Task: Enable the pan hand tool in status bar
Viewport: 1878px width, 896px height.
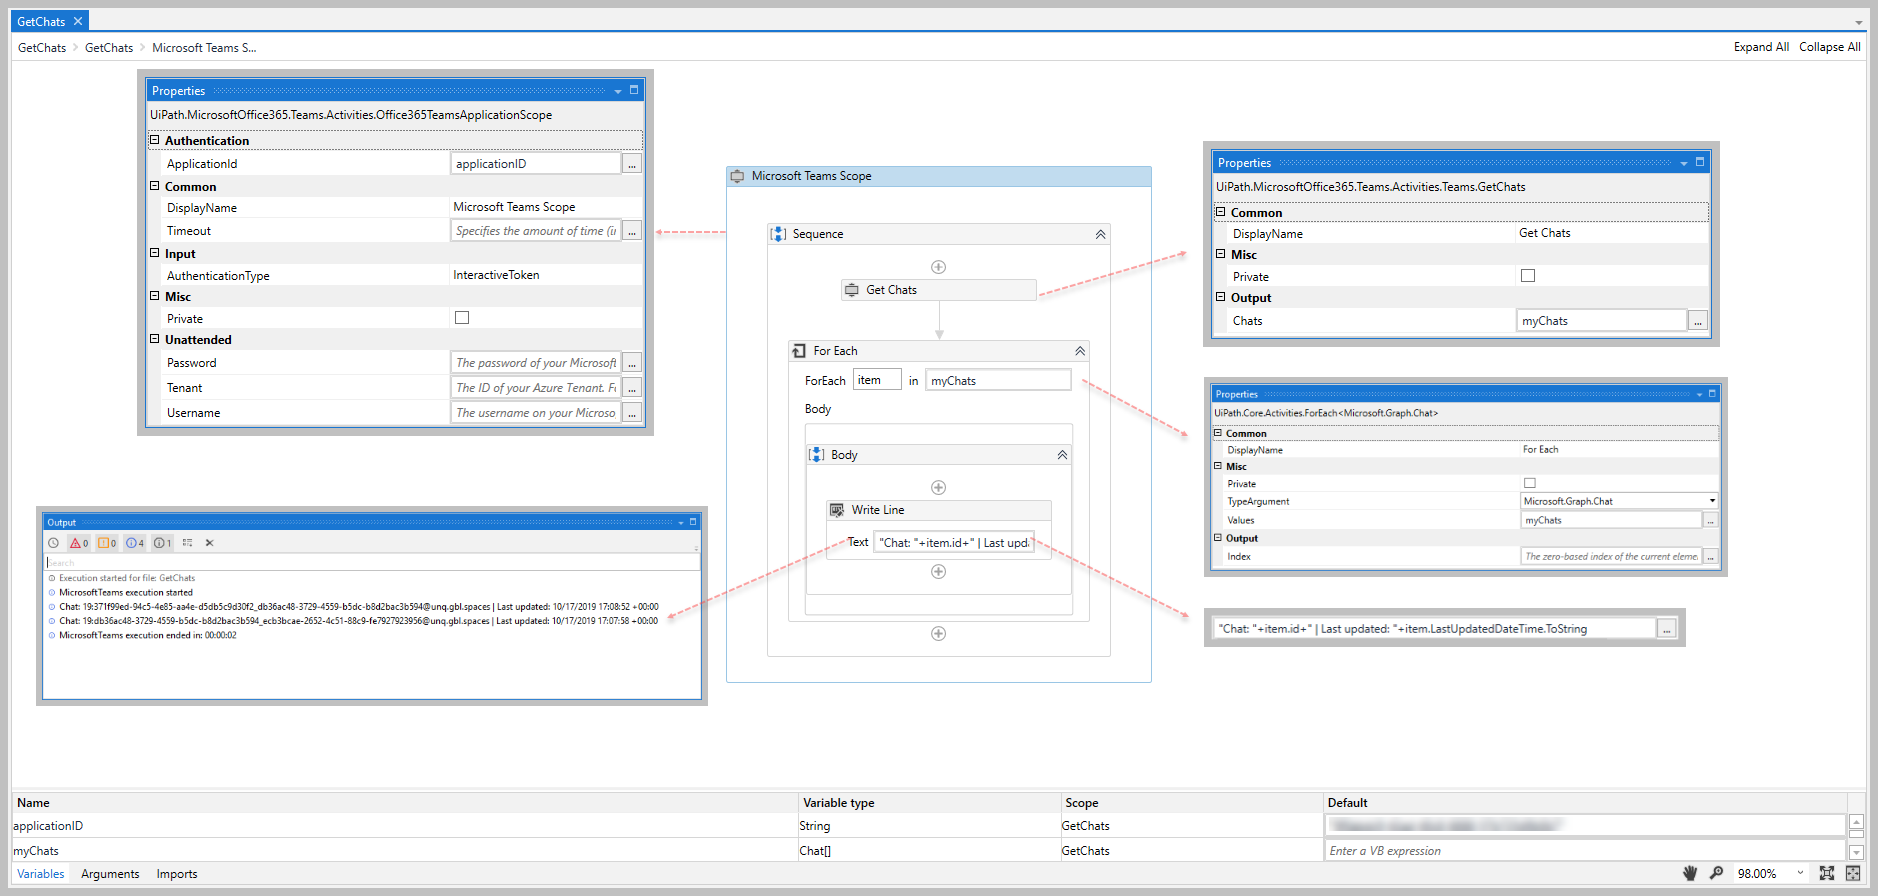Action: point(1690,873)
